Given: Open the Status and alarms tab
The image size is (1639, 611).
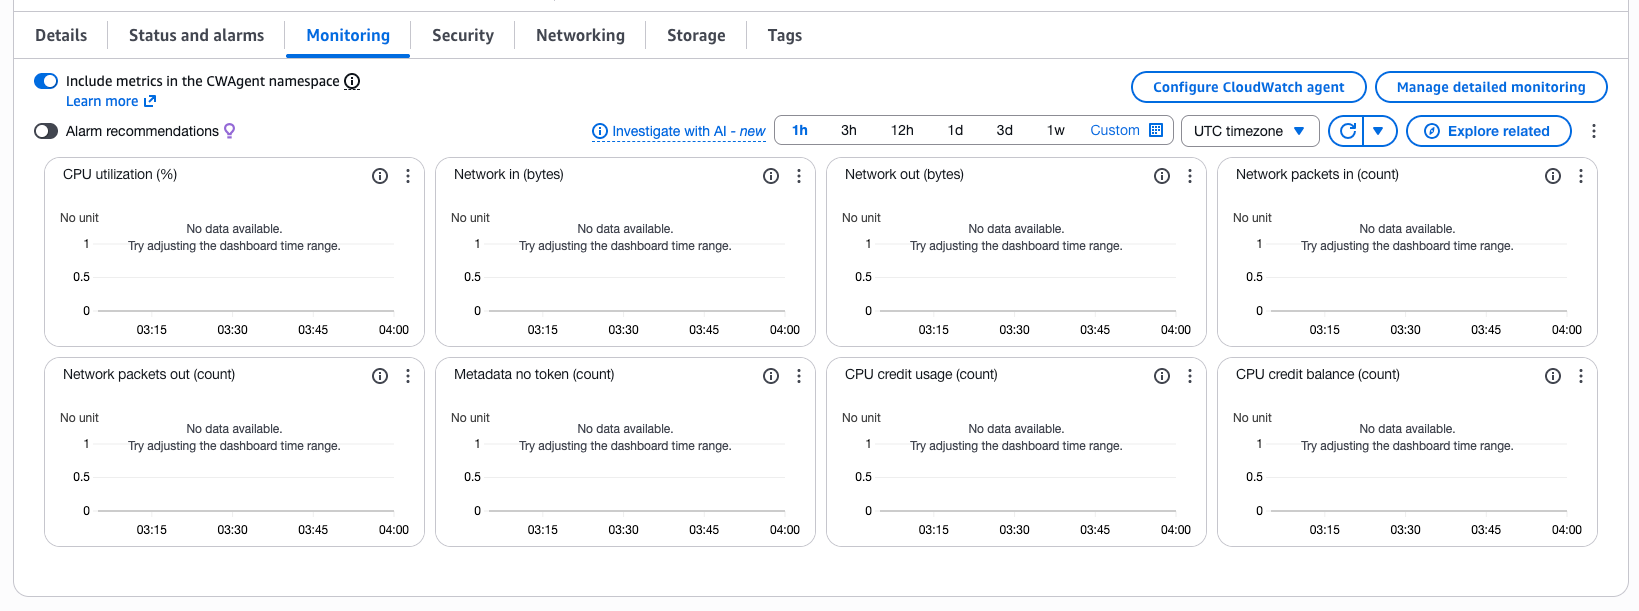Looking at the screenshot, I should pyautogui.click(x=196, y=36).
